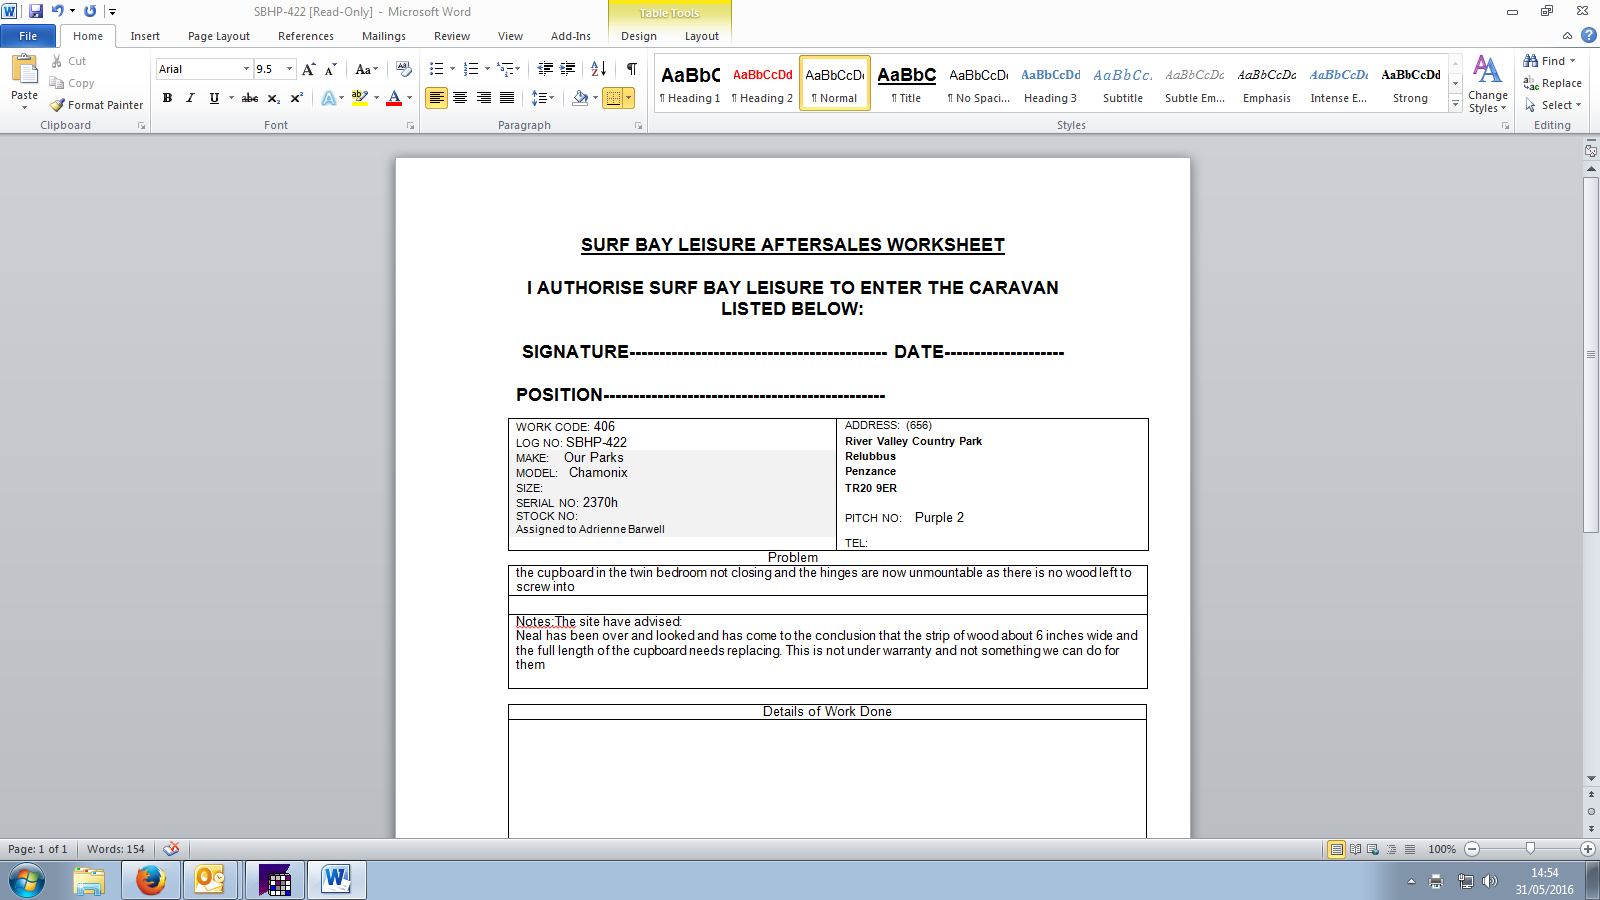Apply the Title style
1600x900 pixels.
click(x=907, y=83)
